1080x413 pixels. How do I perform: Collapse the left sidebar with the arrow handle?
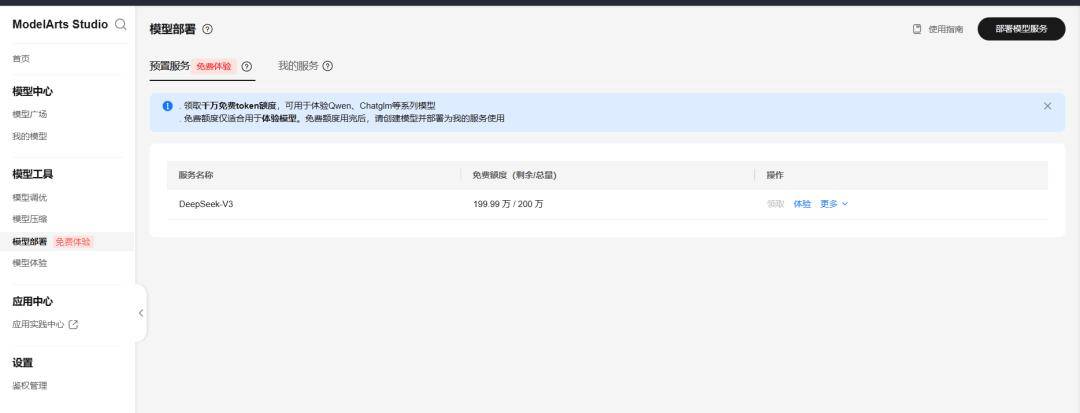[141, 313]
